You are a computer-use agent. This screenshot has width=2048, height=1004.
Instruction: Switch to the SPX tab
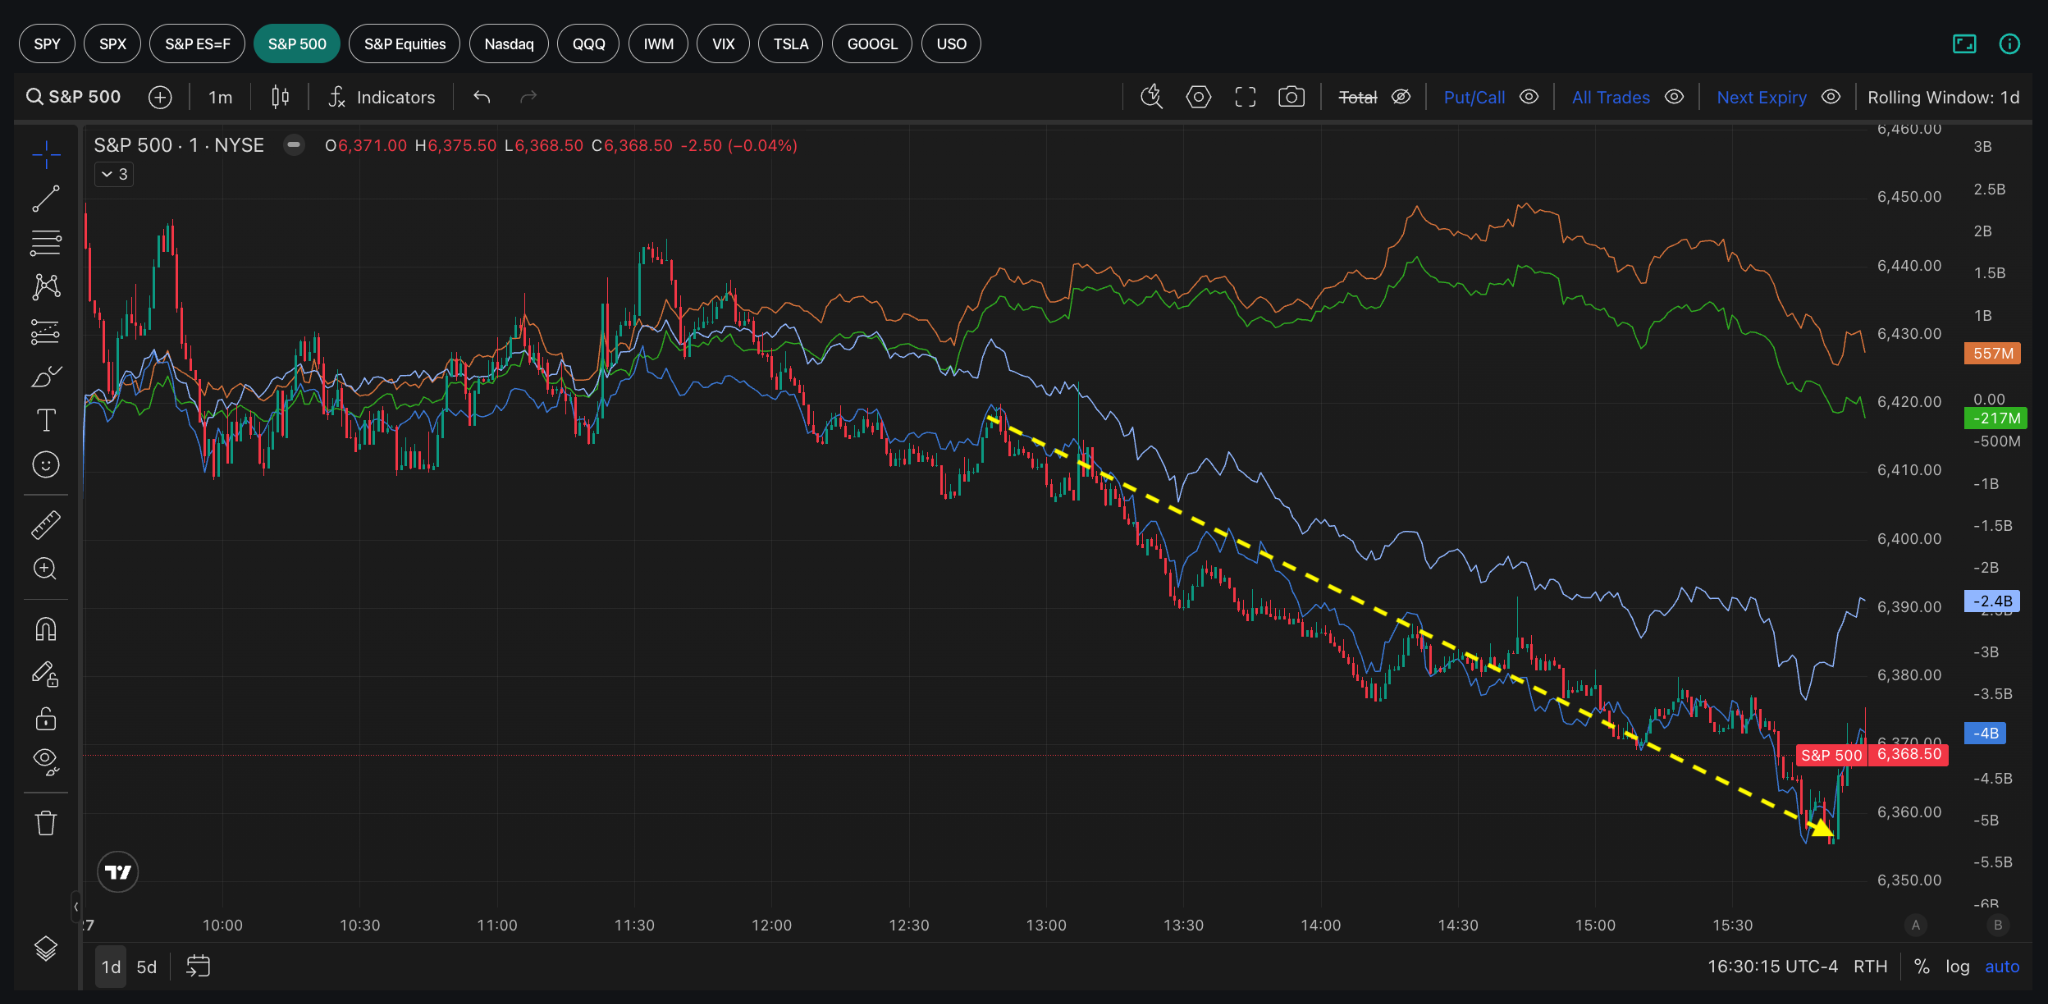113,44
